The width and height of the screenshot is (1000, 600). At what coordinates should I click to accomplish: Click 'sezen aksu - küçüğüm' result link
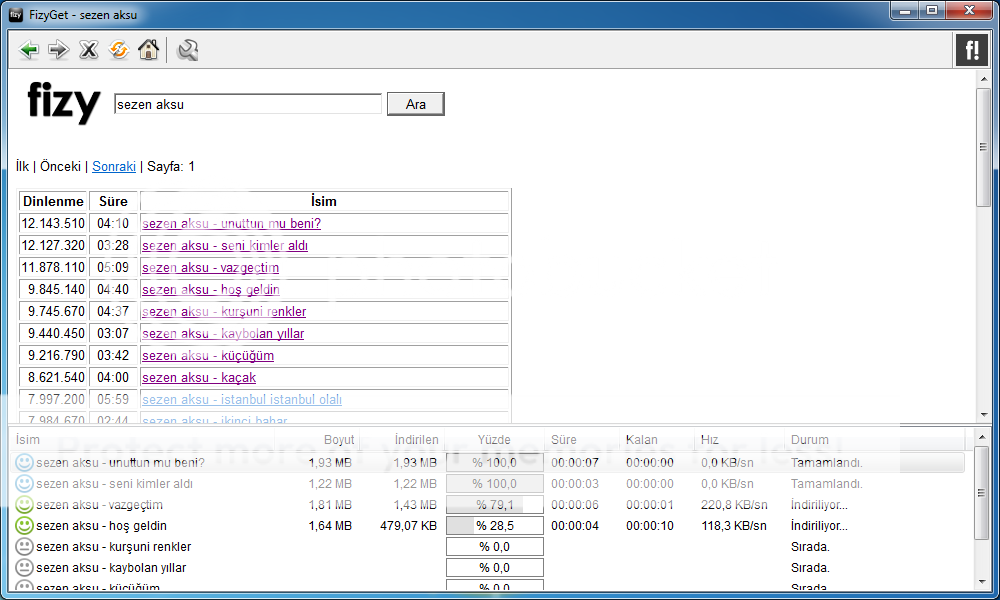click(x=208, y=356)
